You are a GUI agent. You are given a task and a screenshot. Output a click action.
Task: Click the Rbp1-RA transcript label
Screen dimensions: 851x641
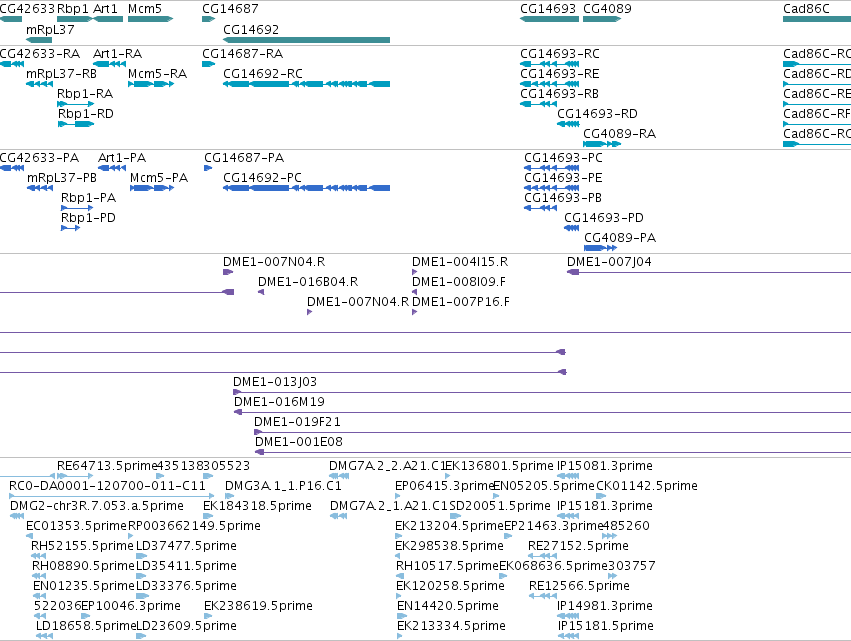pyautogui.click(x=85, y=94)
